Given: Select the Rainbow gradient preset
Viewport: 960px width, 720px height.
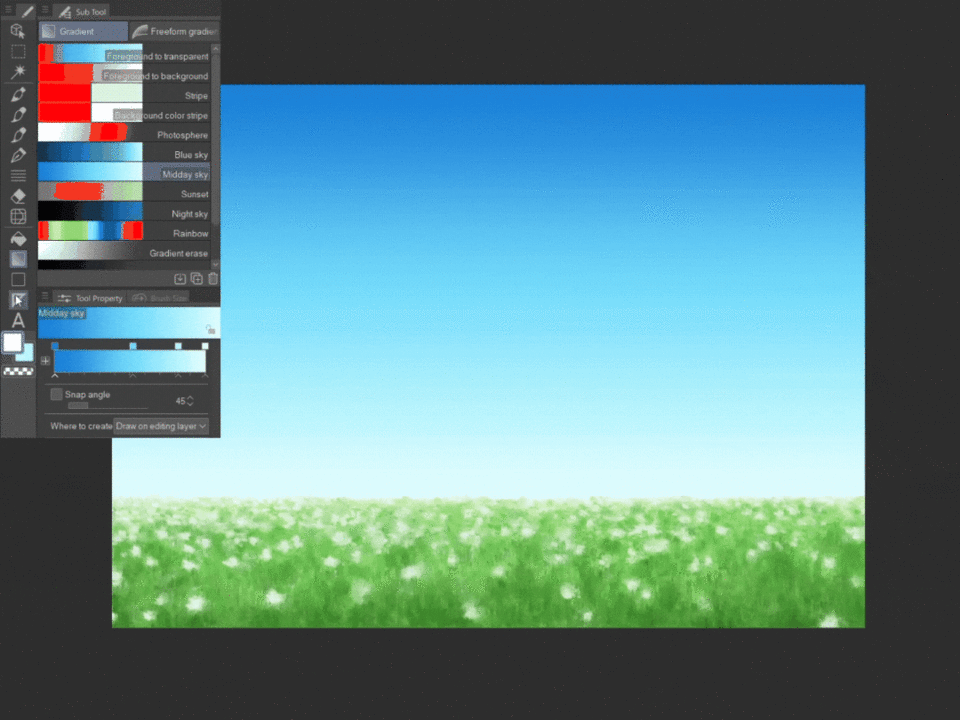Looking at the screenshot, I should (124, 231).
